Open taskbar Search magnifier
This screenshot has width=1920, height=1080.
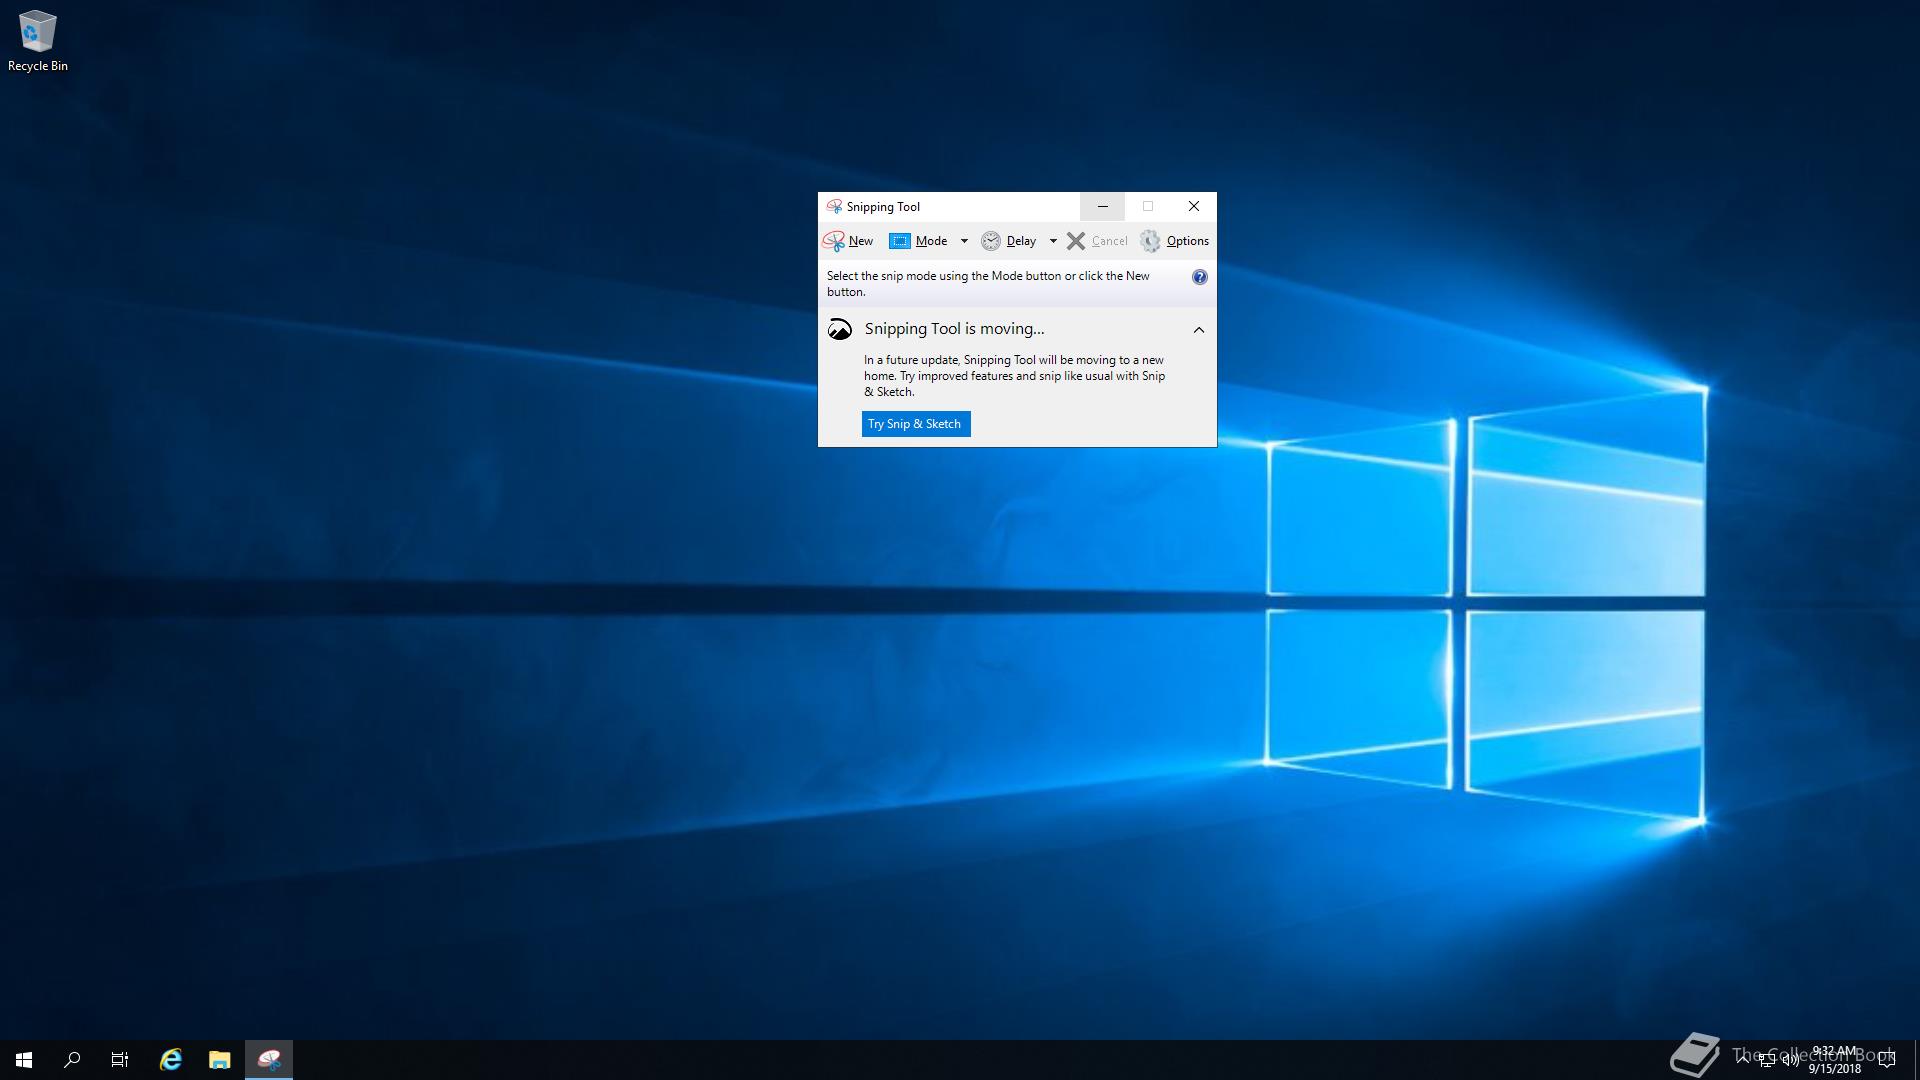click(x=72, y=1060)
